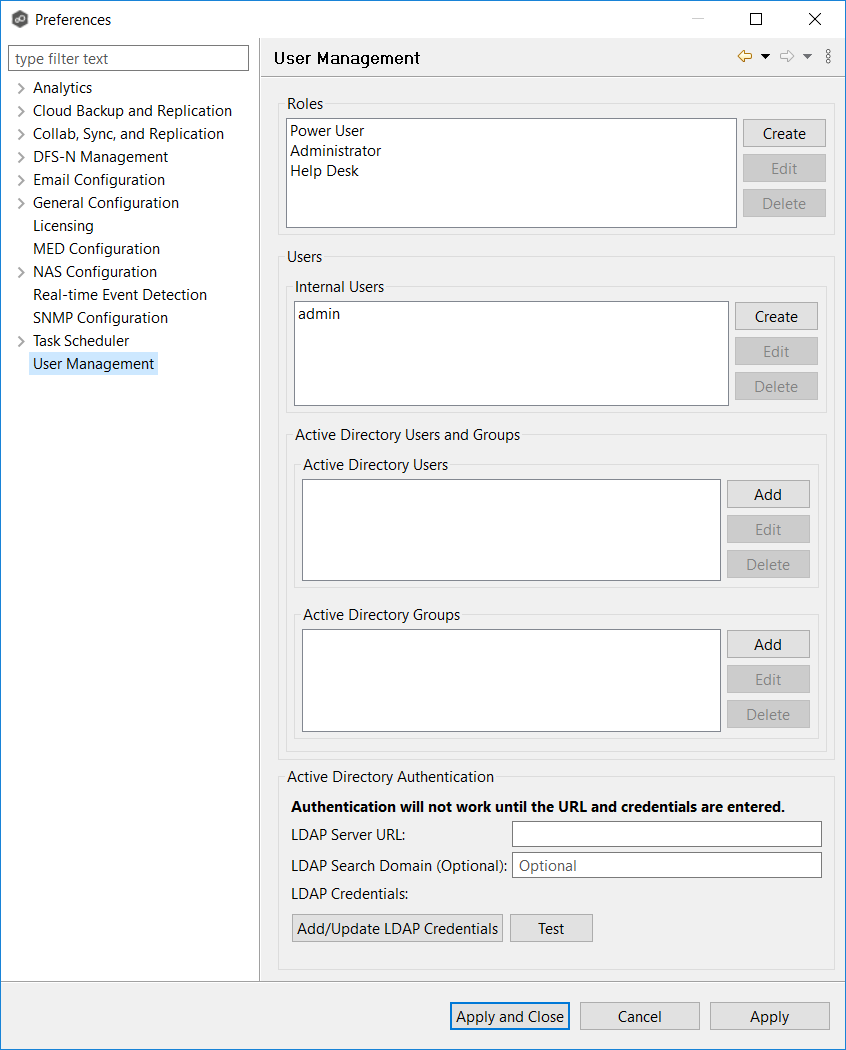Open the forward history dropdown arrow
This screenshot has width=846, height=1050.
[x=808, y=57]
